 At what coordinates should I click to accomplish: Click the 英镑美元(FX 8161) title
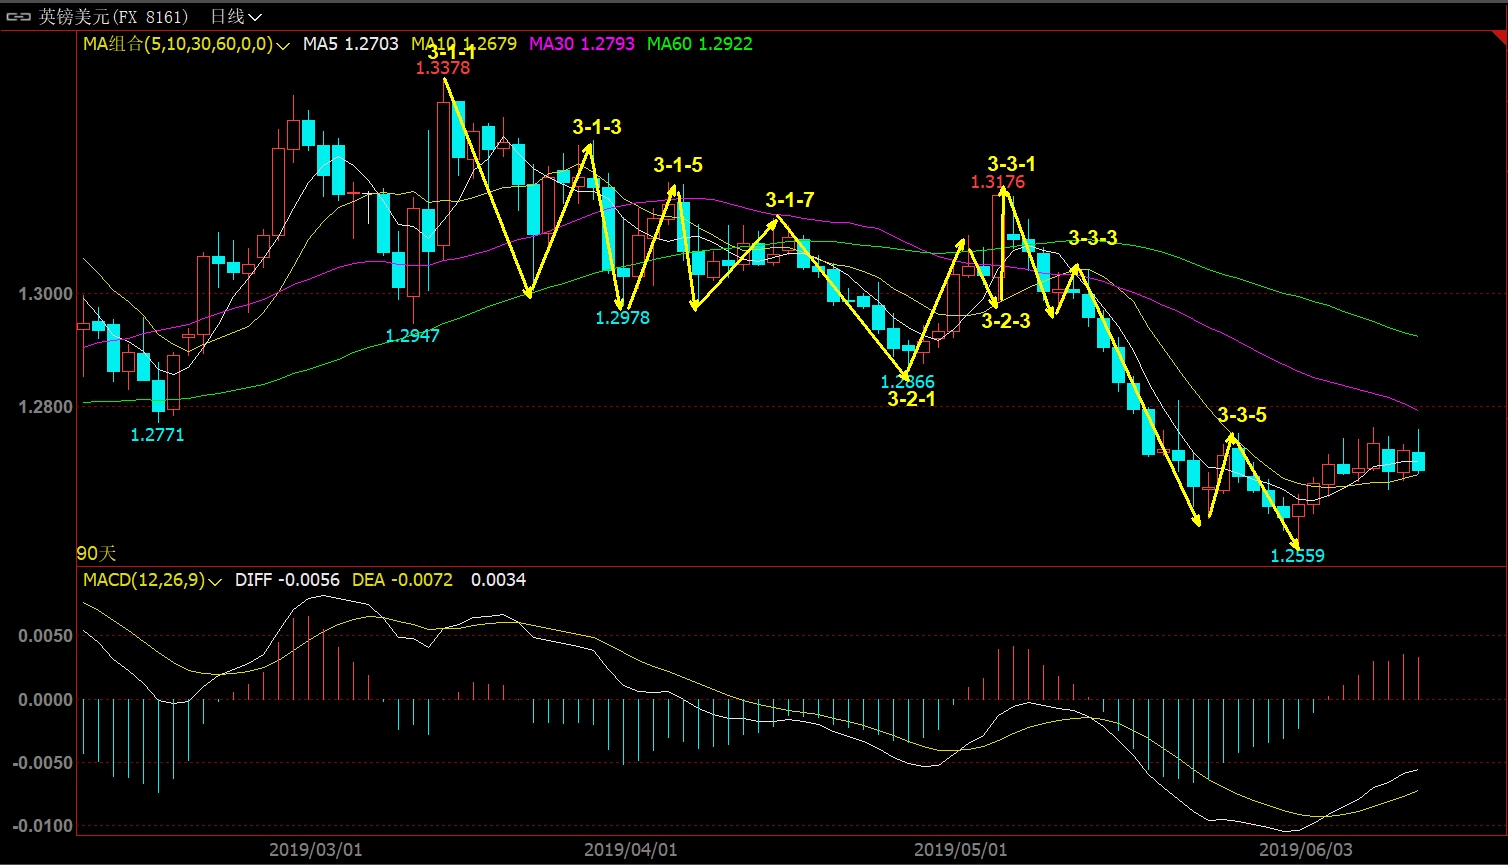pos(113,16)
